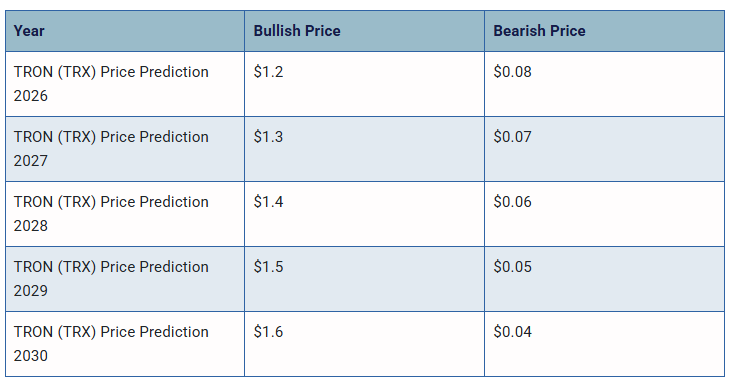Click the Bullish Price column header
The height and width of the screenshot is (383, 734).
(x=364, y=31)
